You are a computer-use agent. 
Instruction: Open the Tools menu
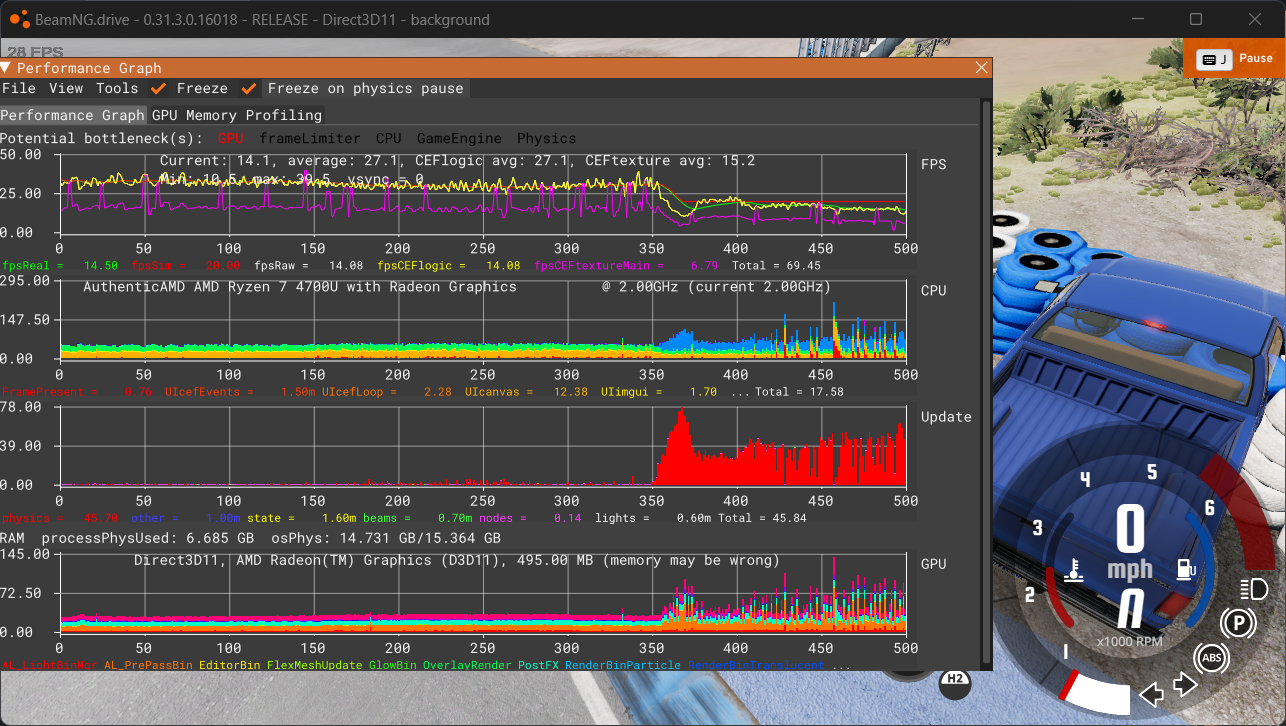[117, 88]
